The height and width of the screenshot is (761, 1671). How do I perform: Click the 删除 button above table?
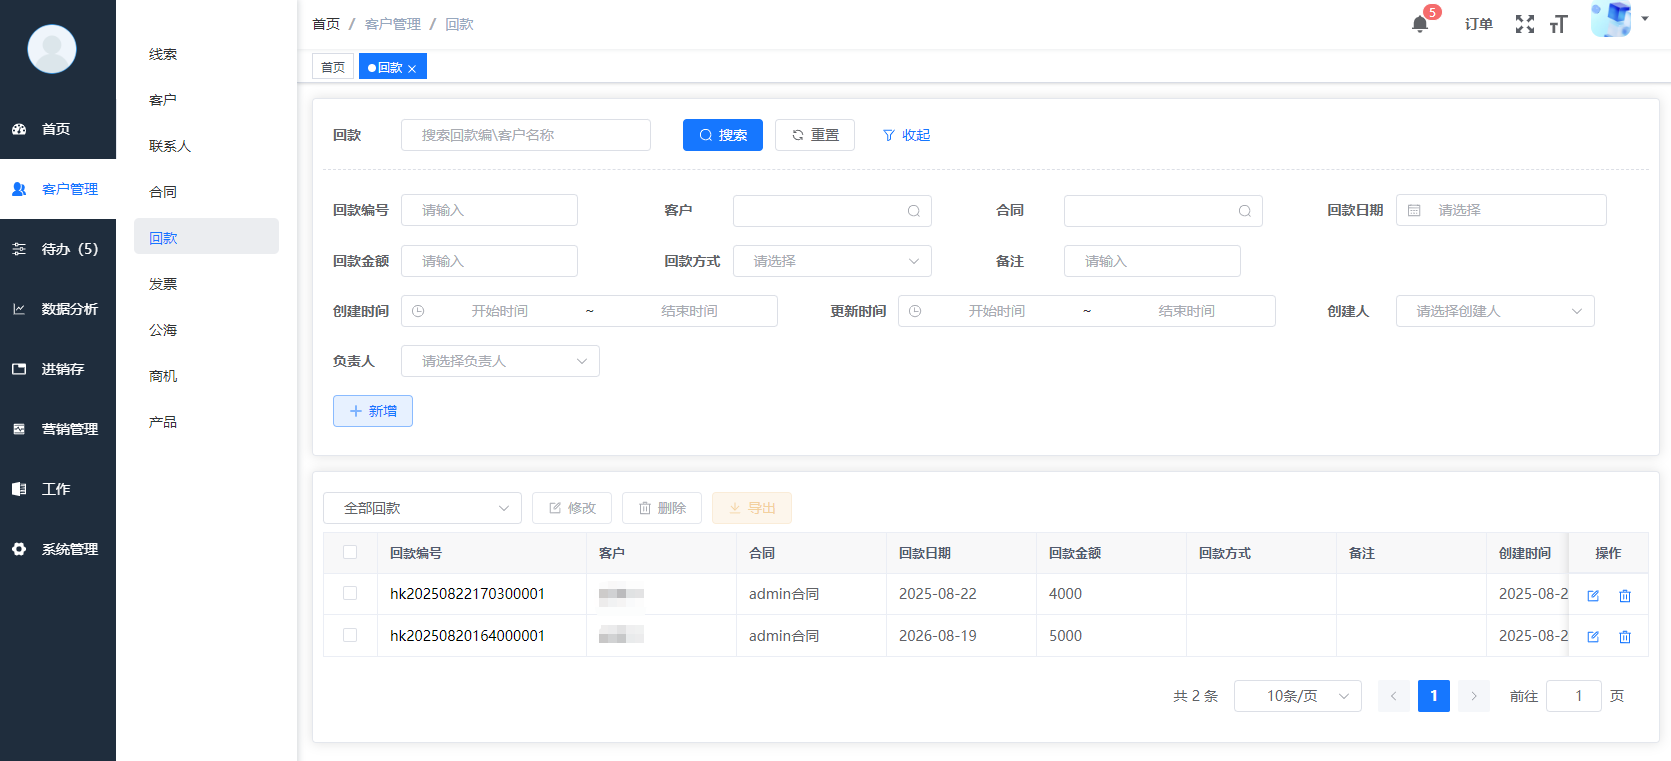[662, 508]
